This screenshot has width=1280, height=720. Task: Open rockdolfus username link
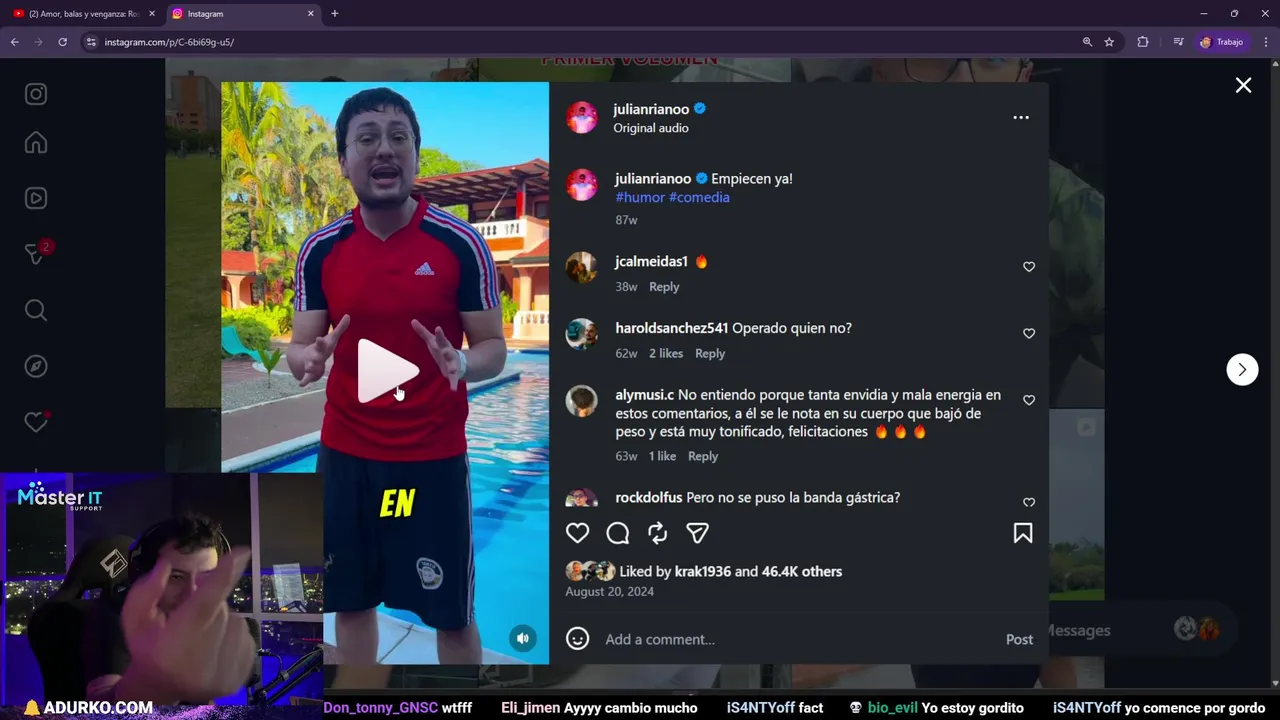coord(648,497)
